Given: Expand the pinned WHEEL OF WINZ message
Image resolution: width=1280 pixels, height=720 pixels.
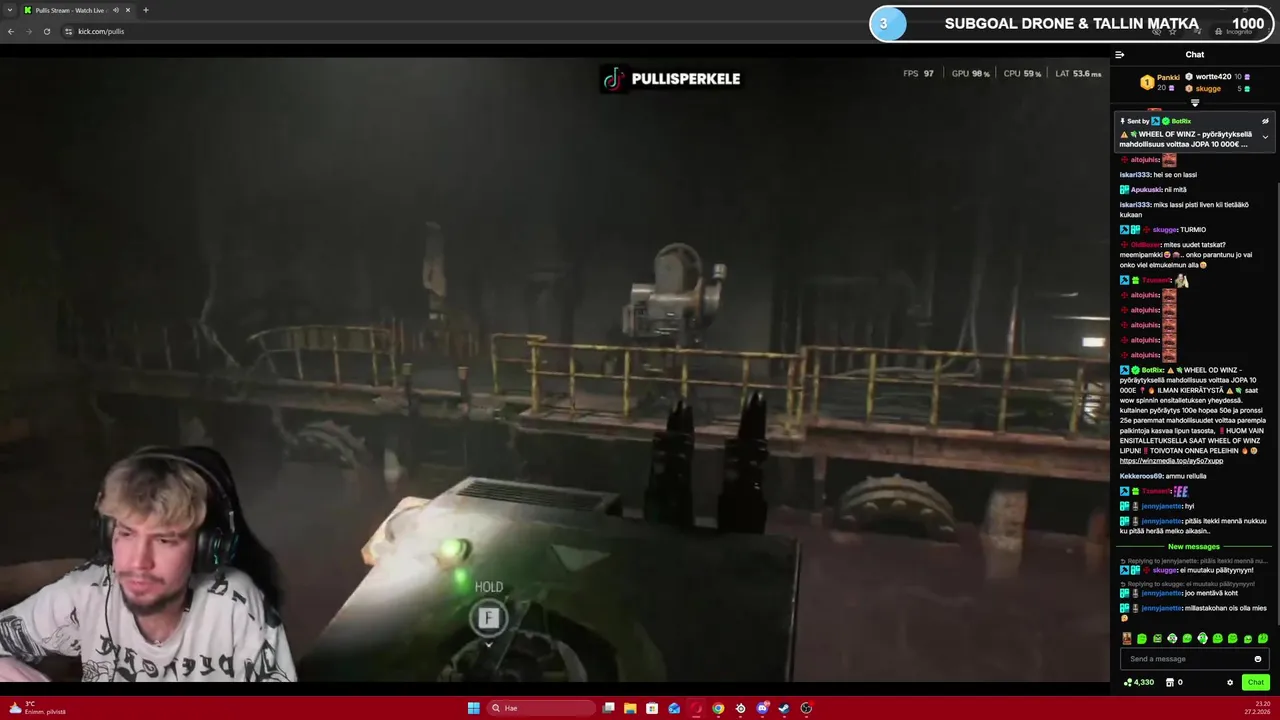Looking at the screenshot, I should click(1265, 137).
